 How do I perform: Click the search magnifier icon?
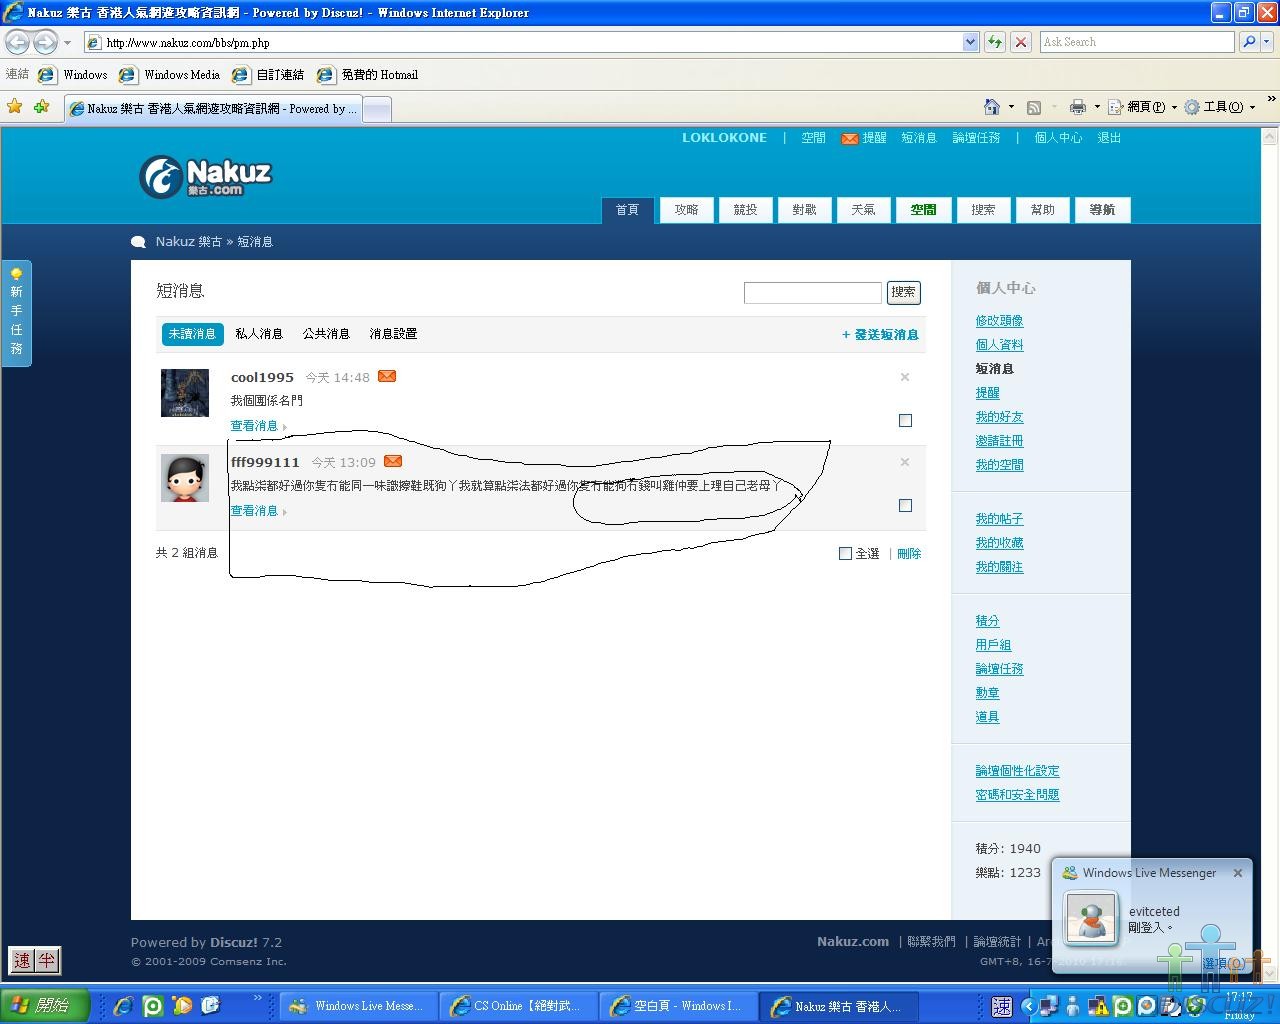tap(1248, 42)
